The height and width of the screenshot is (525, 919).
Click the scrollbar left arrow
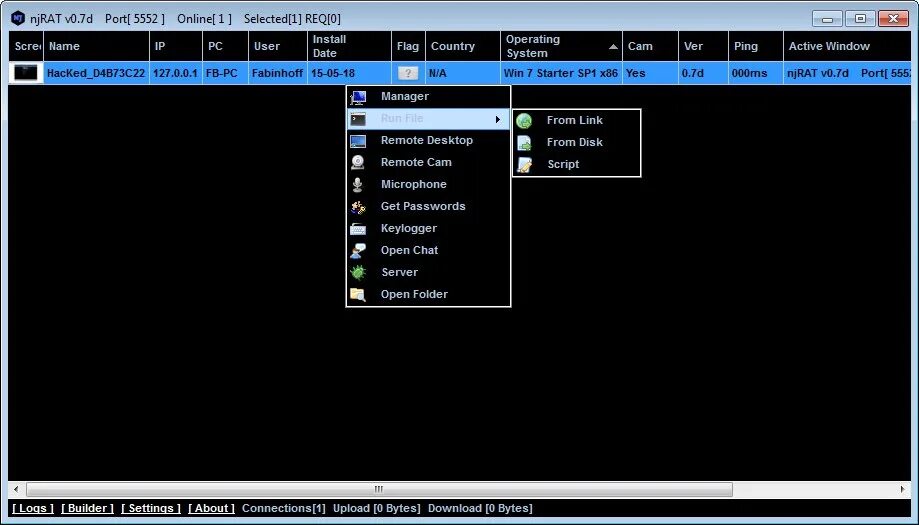coord(16,489)
